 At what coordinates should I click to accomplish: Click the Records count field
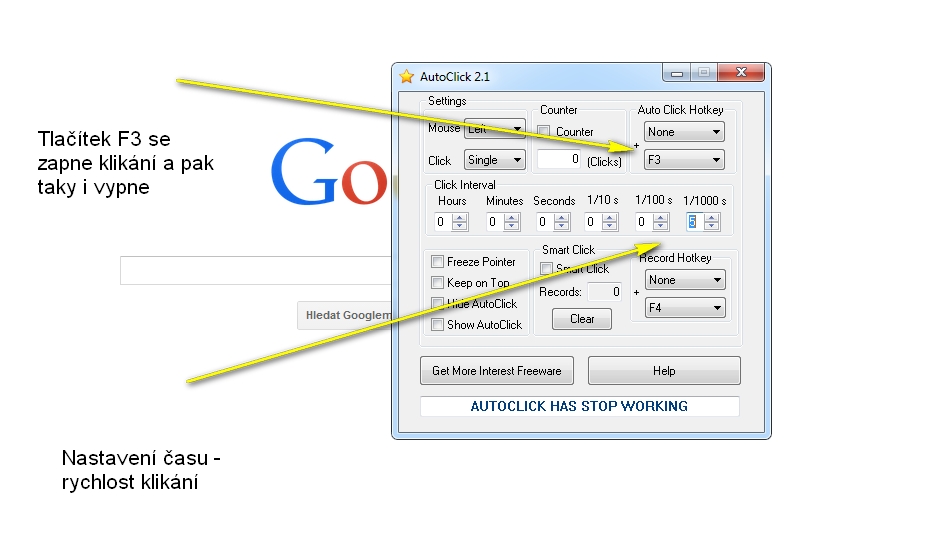[x=604, y=292]
